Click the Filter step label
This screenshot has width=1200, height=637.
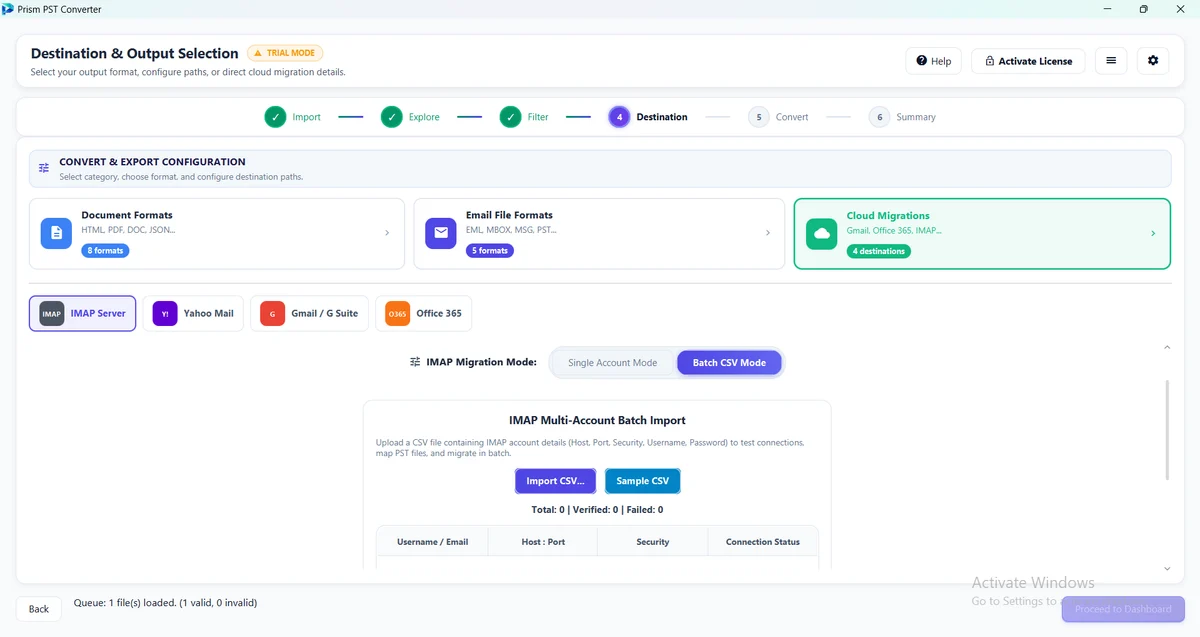(x=538, y=117)
